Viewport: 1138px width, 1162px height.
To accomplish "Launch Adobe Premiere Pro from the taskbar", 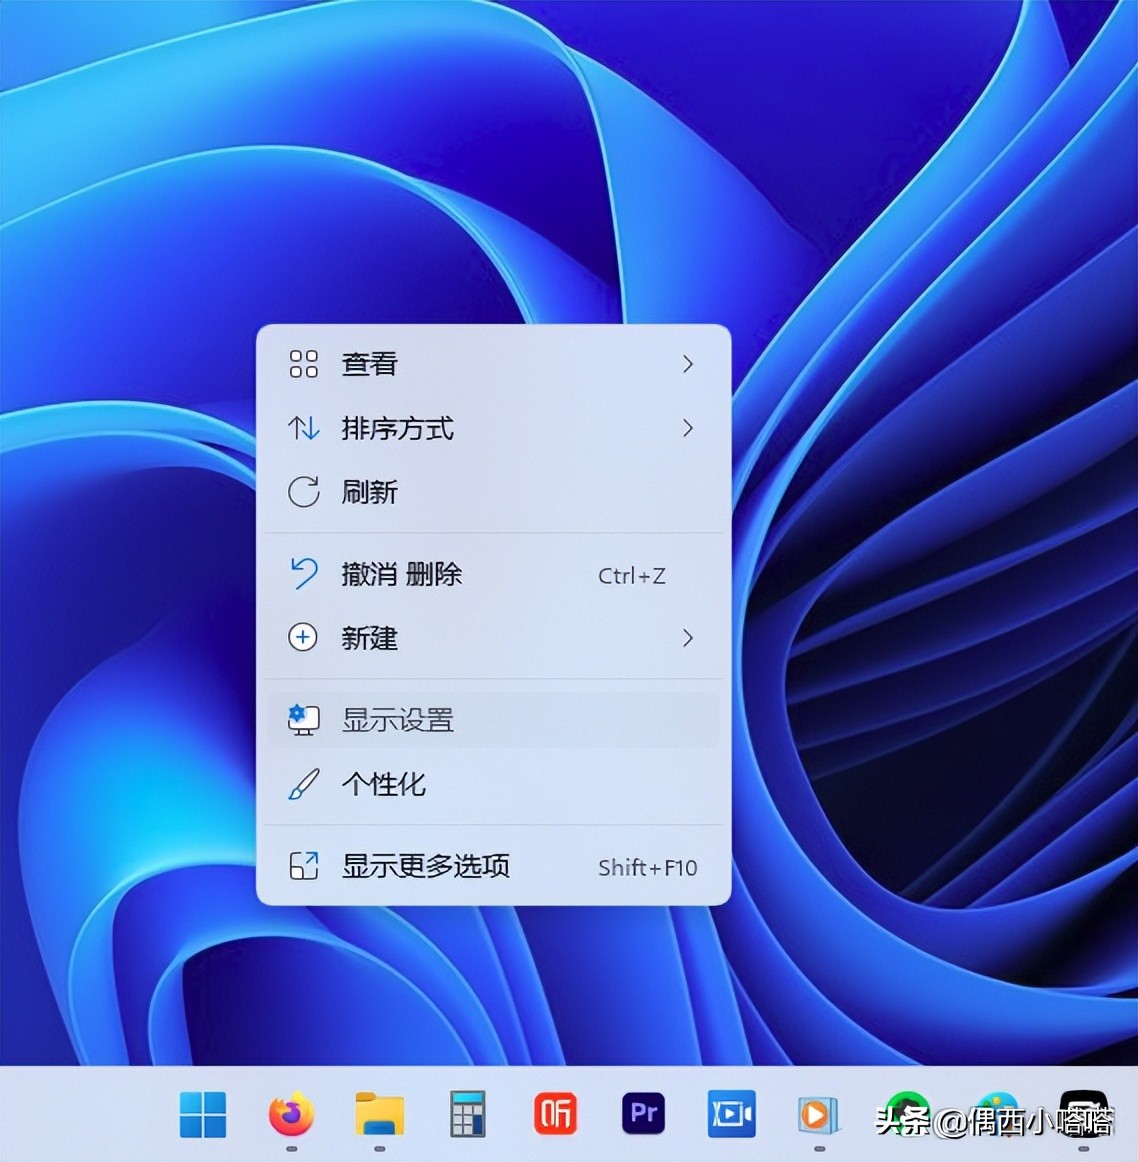I will click(x=643, y=1113).
